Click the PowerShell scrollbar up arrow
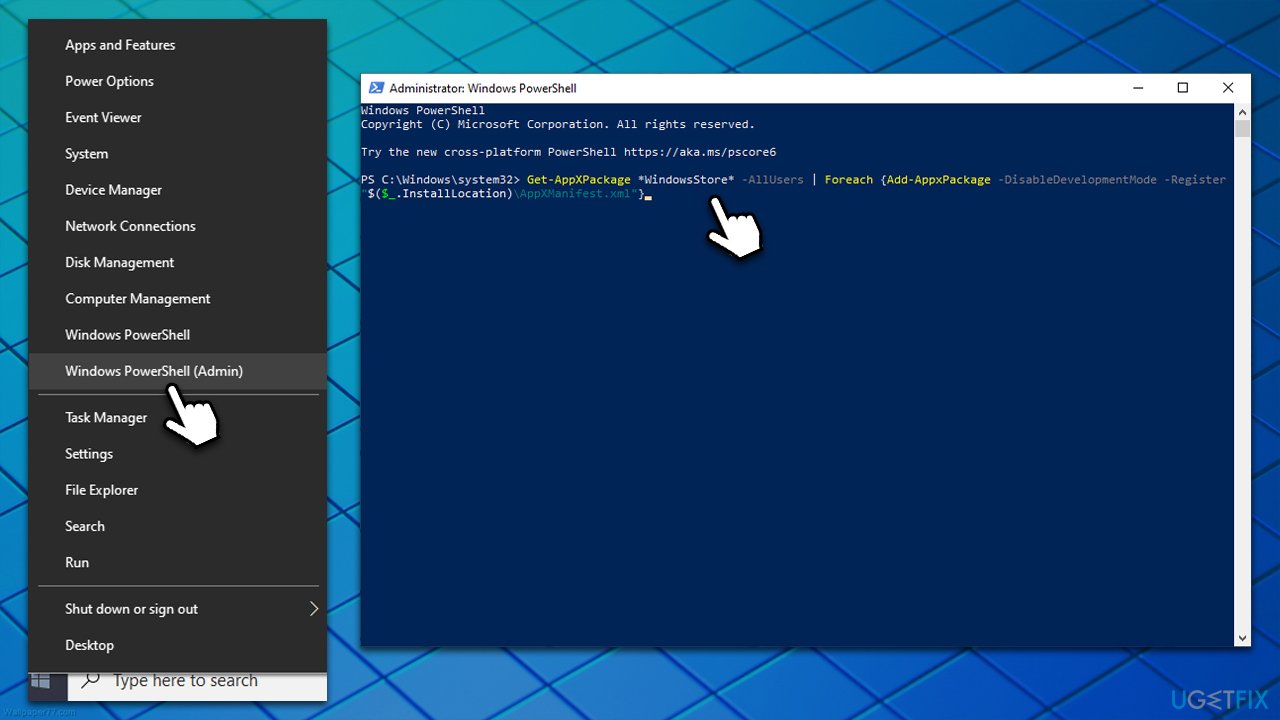 pyautogui.click(x=1242, y=111)
